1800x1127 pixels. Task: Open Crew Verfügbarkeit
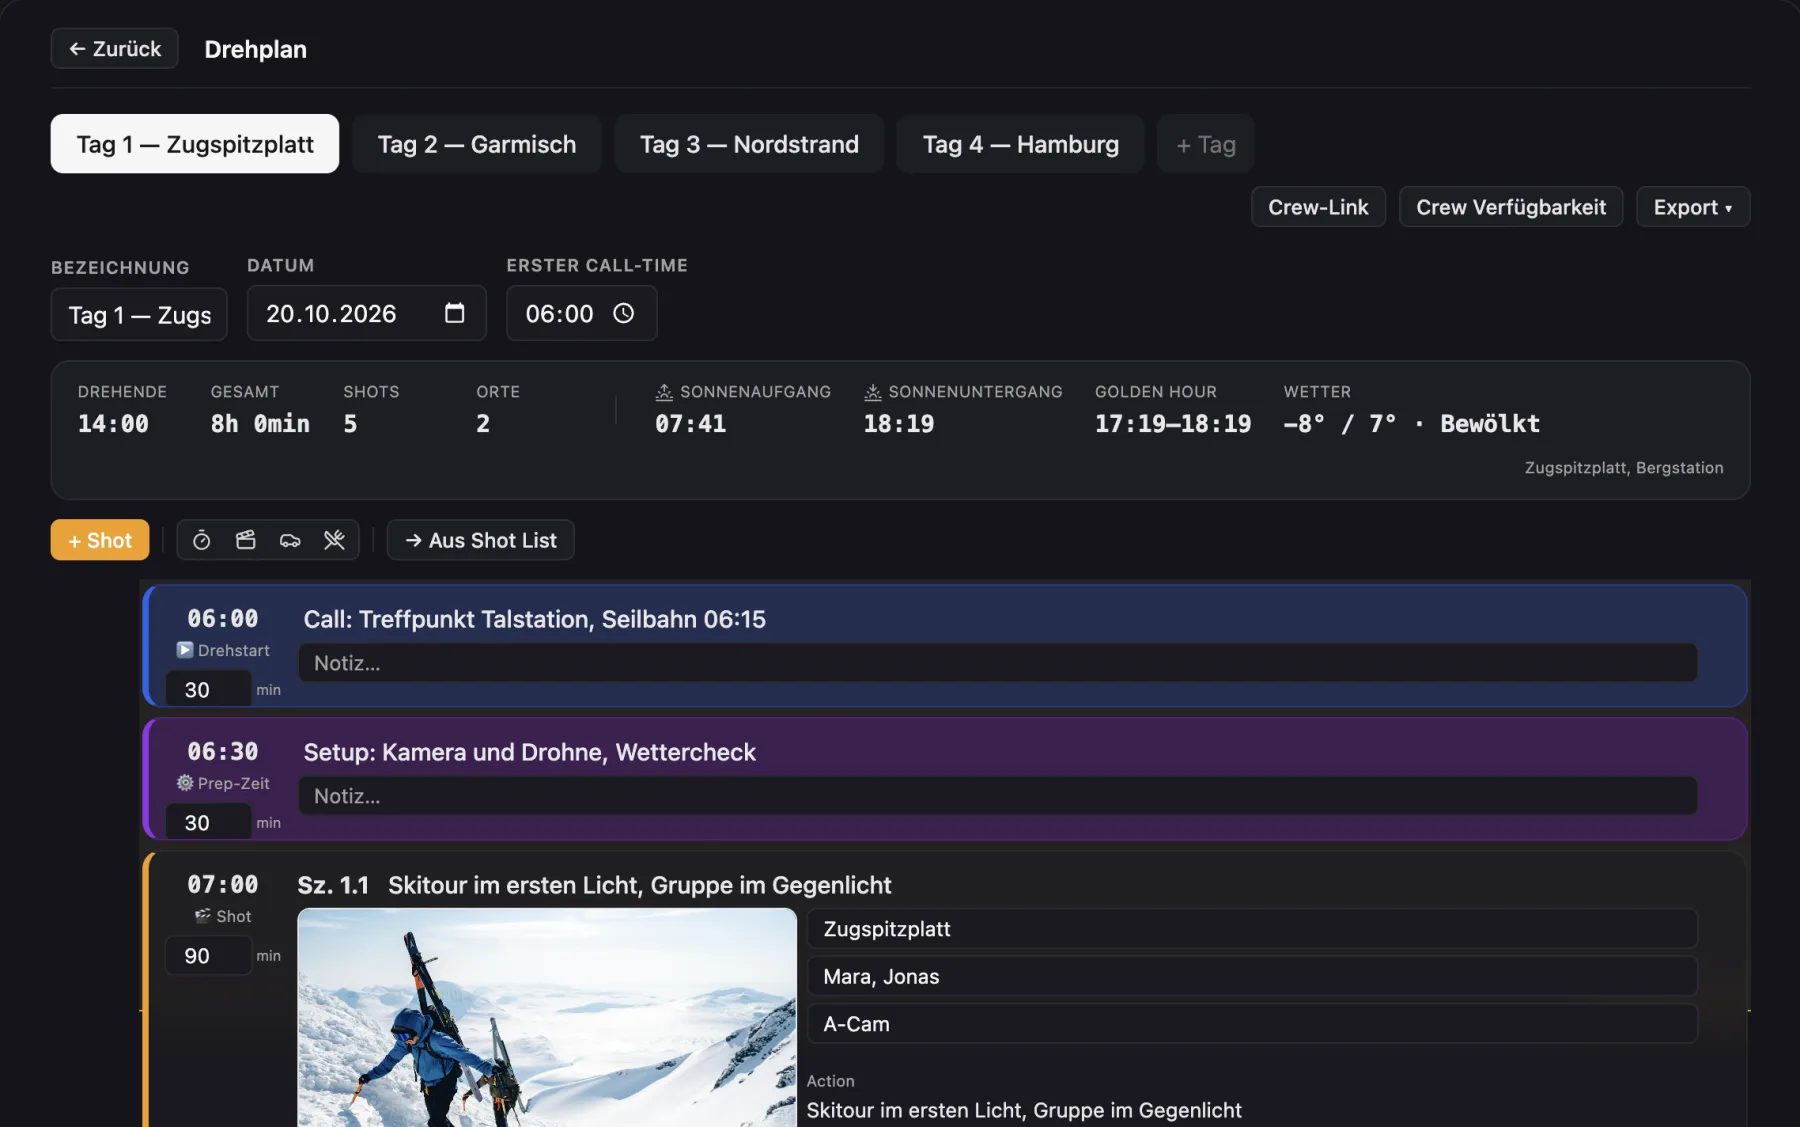pos(1511,207)
